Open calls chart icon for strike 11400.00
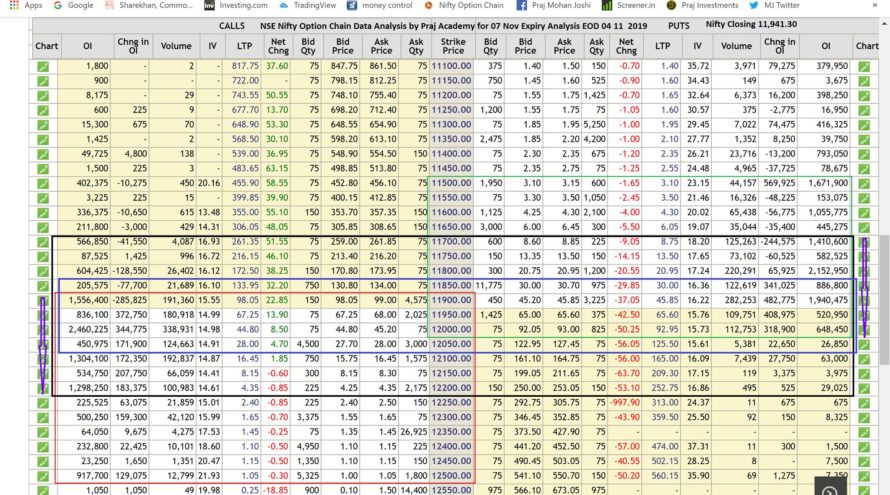The width and height of the screenshot is (890, 495). 43,154
